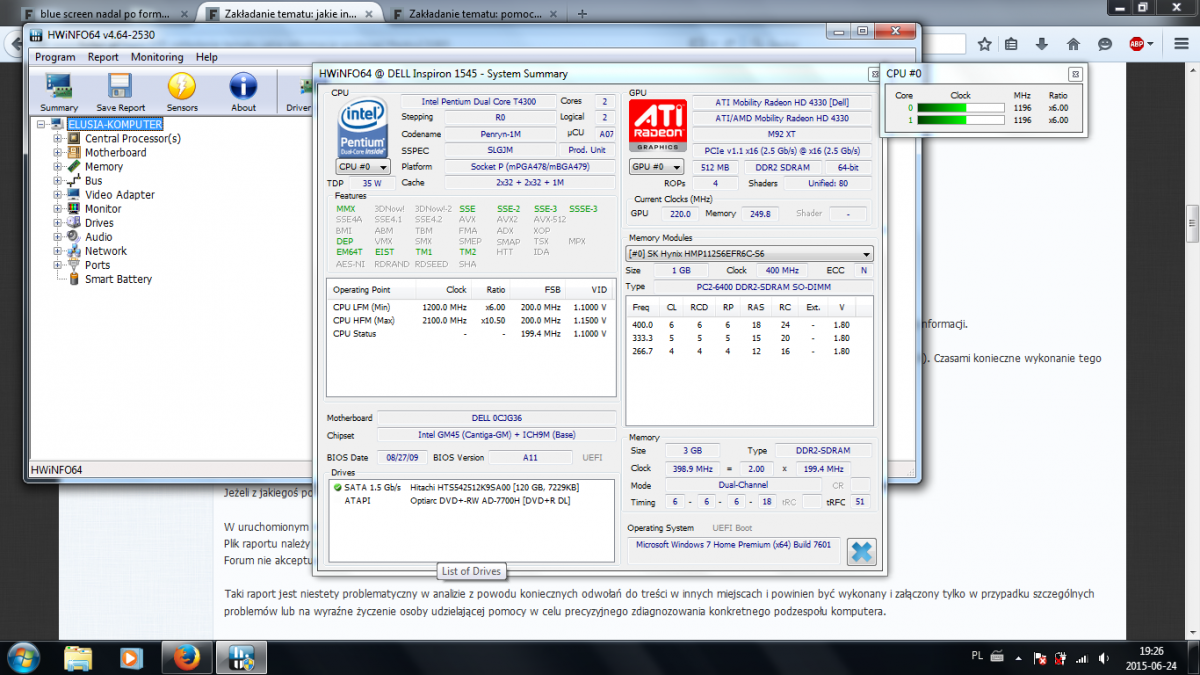Select the Network tree item
Viewport: 1200px width, 675px height.
click(x=106, y=251)
